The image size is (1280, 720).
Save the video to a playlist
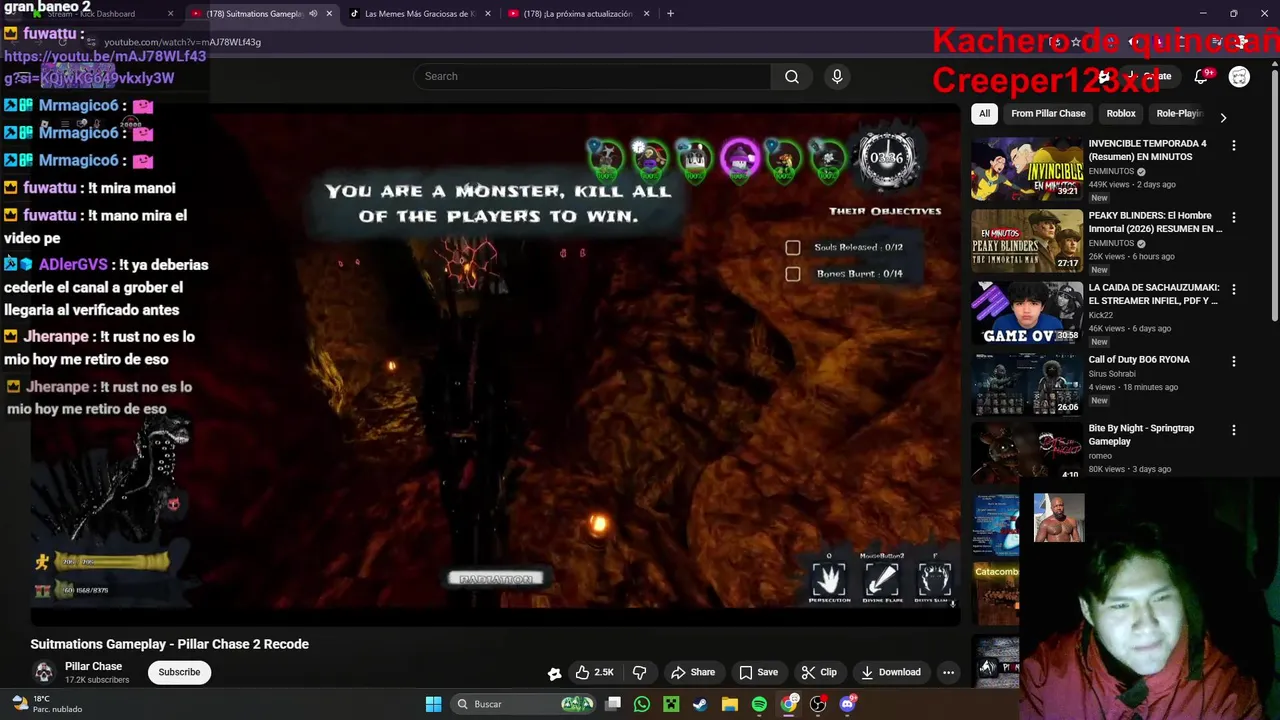(758, 672)
